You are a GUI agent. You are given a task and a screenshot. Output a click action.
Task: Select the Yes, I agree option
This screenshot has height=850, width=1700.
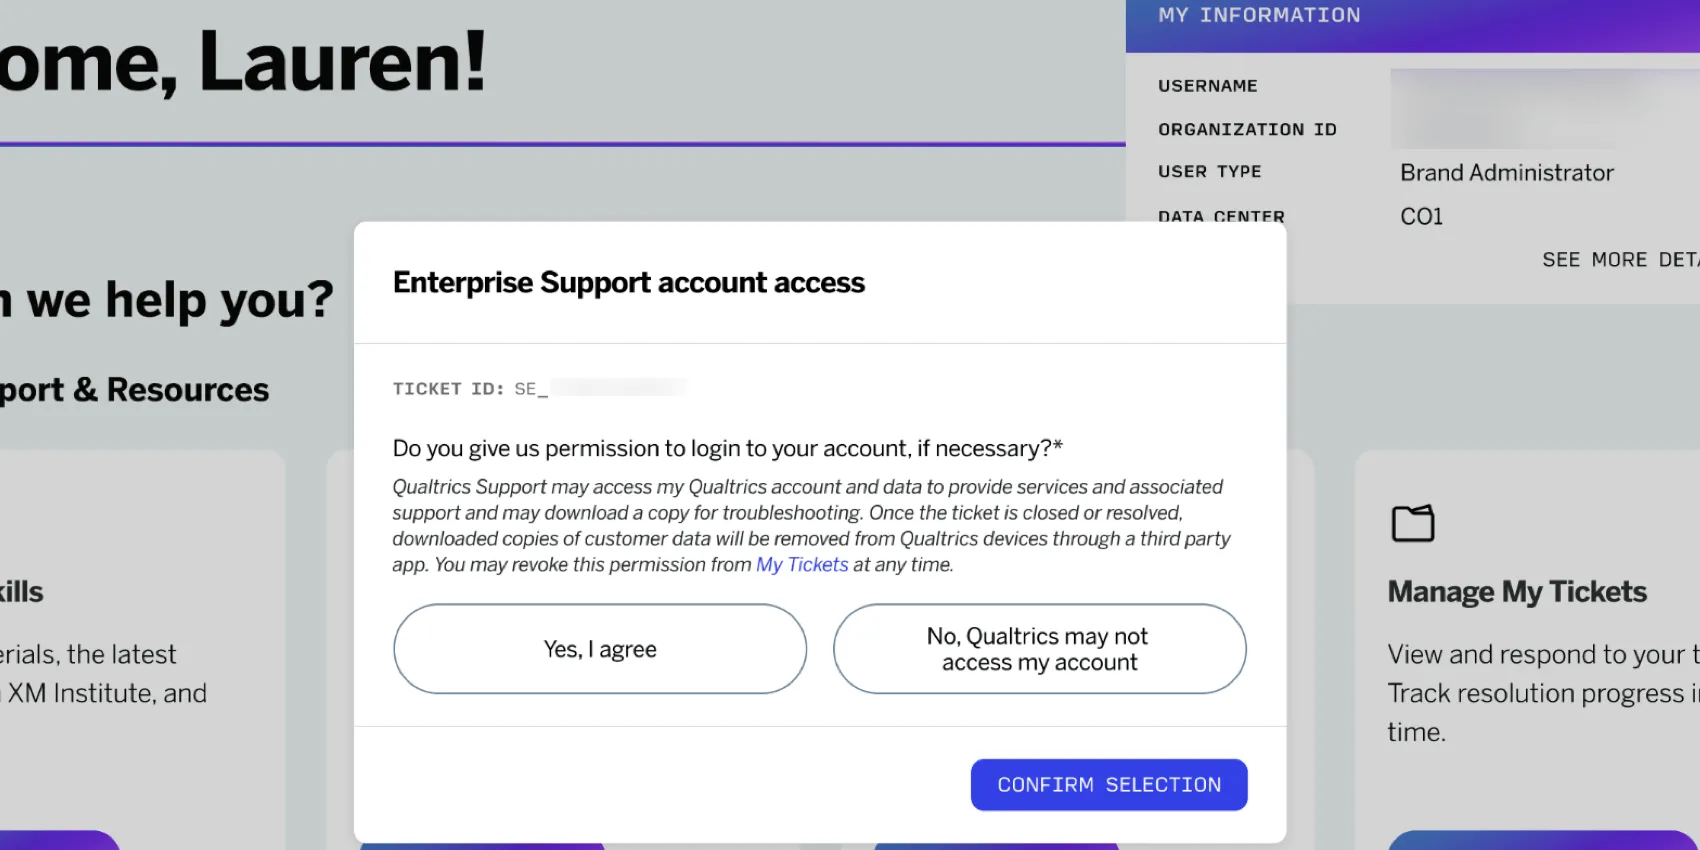point(599,649)
